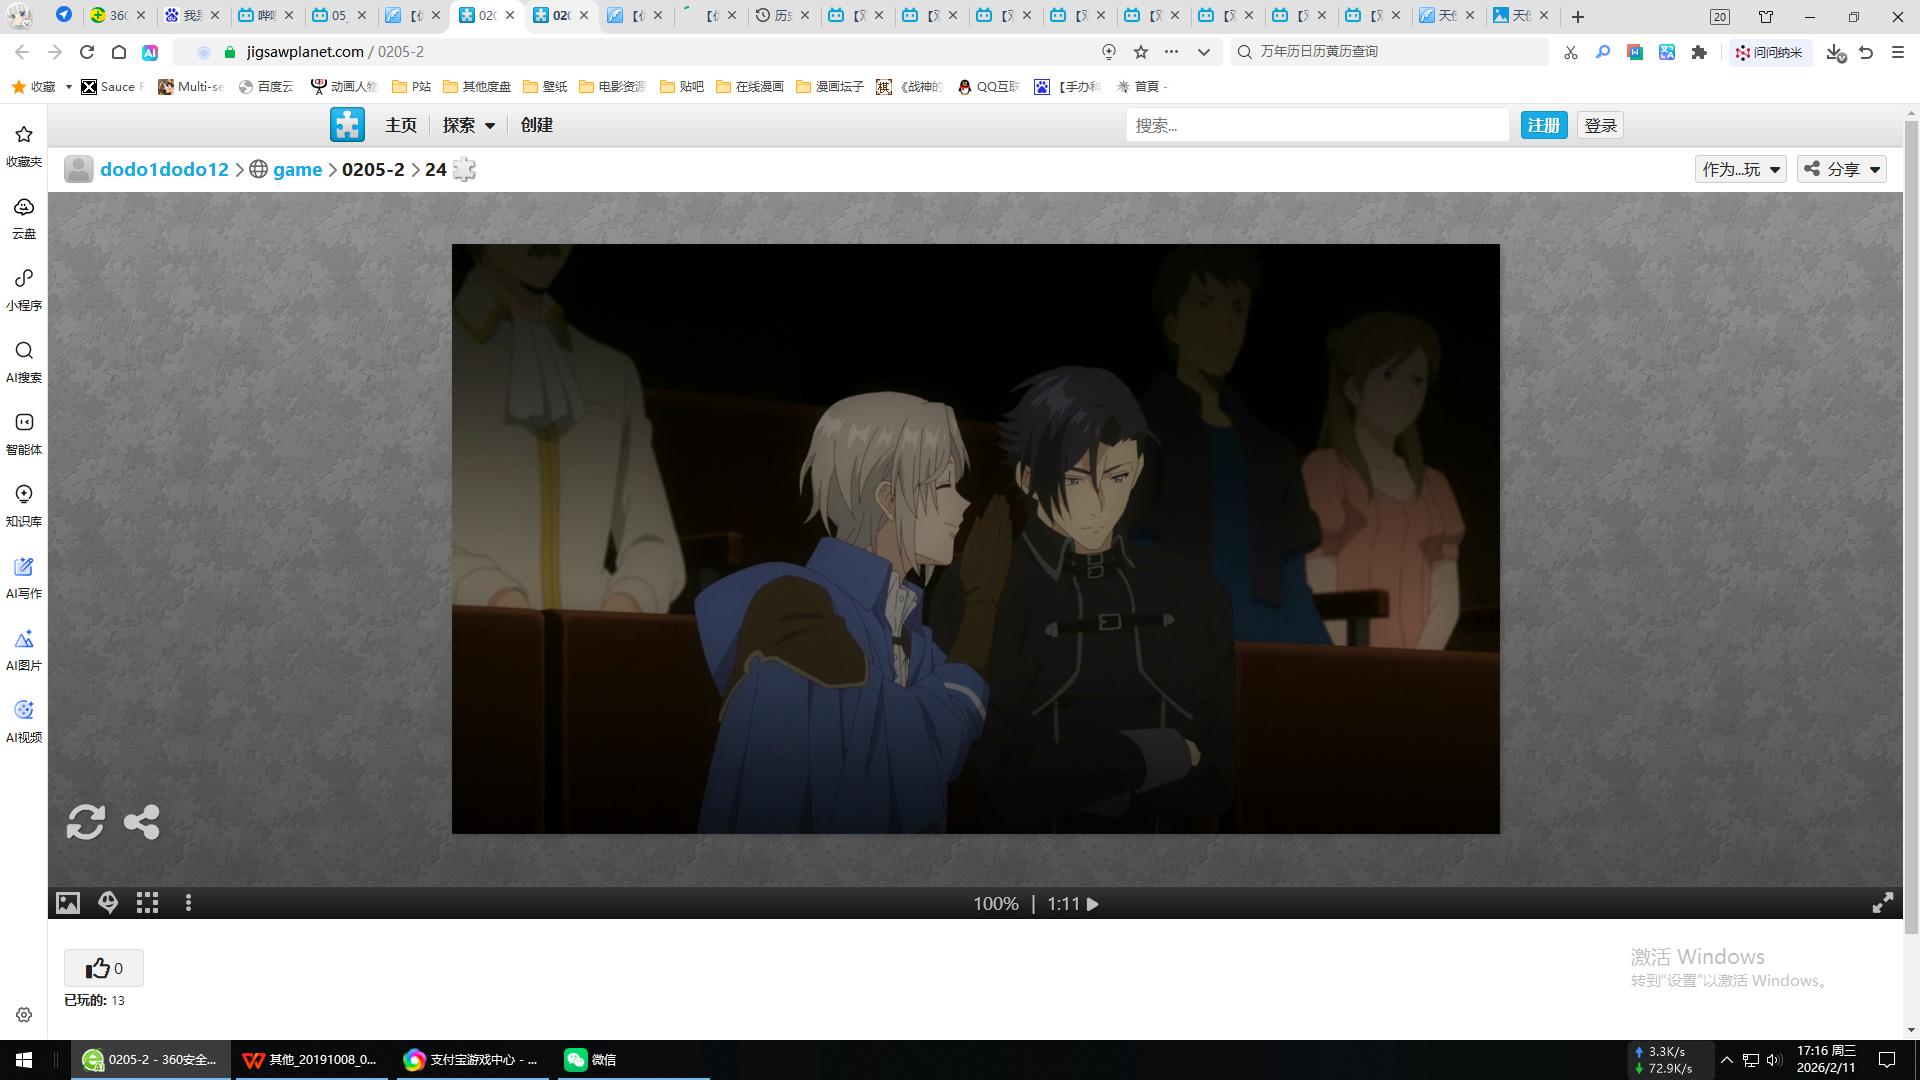Enter fullscreen with the expand arrows icon

click(x=1882, y=903)
